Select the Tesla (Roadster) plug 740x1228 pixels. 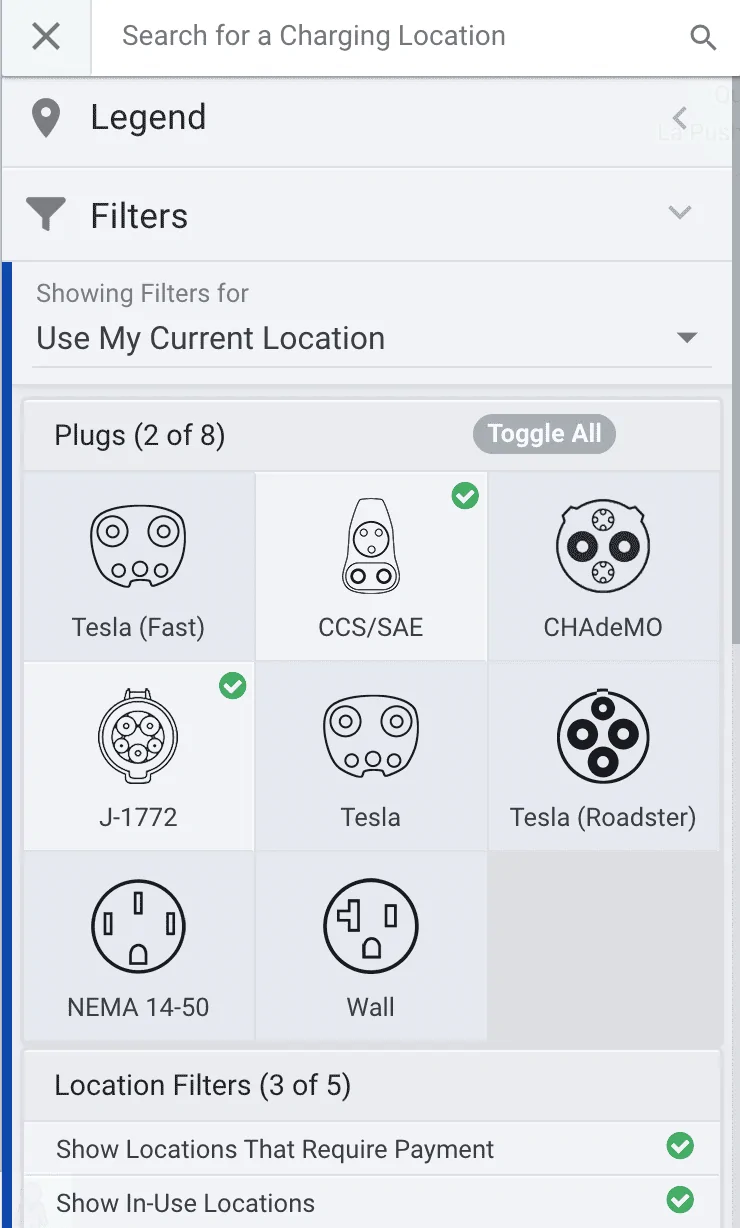click(602, 737)
